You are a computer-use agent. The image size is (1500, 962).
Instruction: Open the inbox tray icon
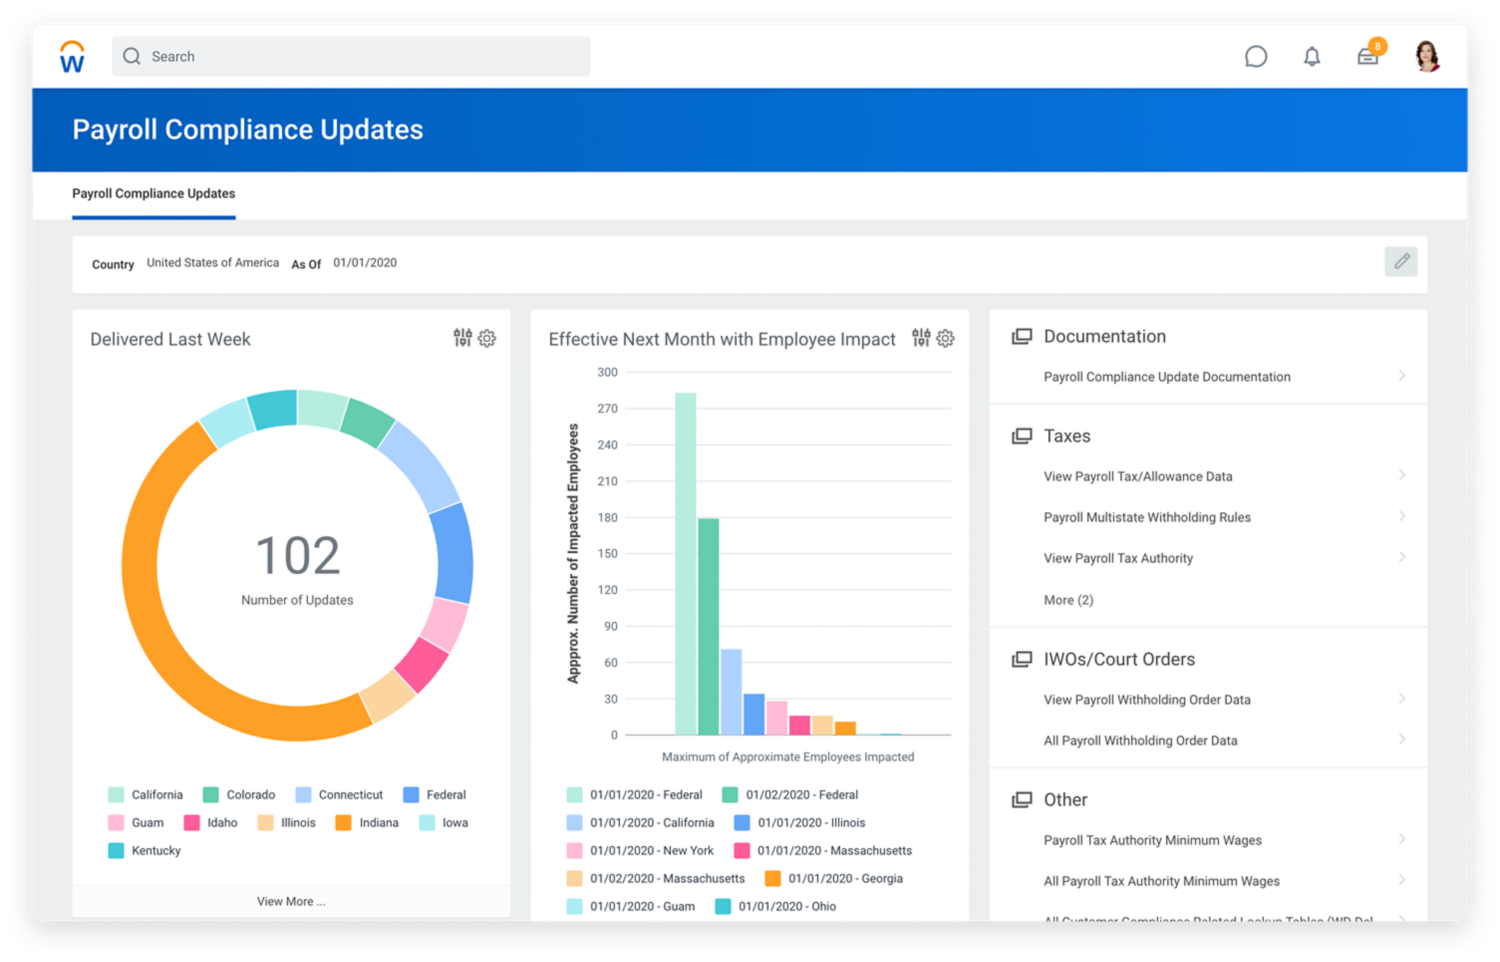coord(1367,57)
